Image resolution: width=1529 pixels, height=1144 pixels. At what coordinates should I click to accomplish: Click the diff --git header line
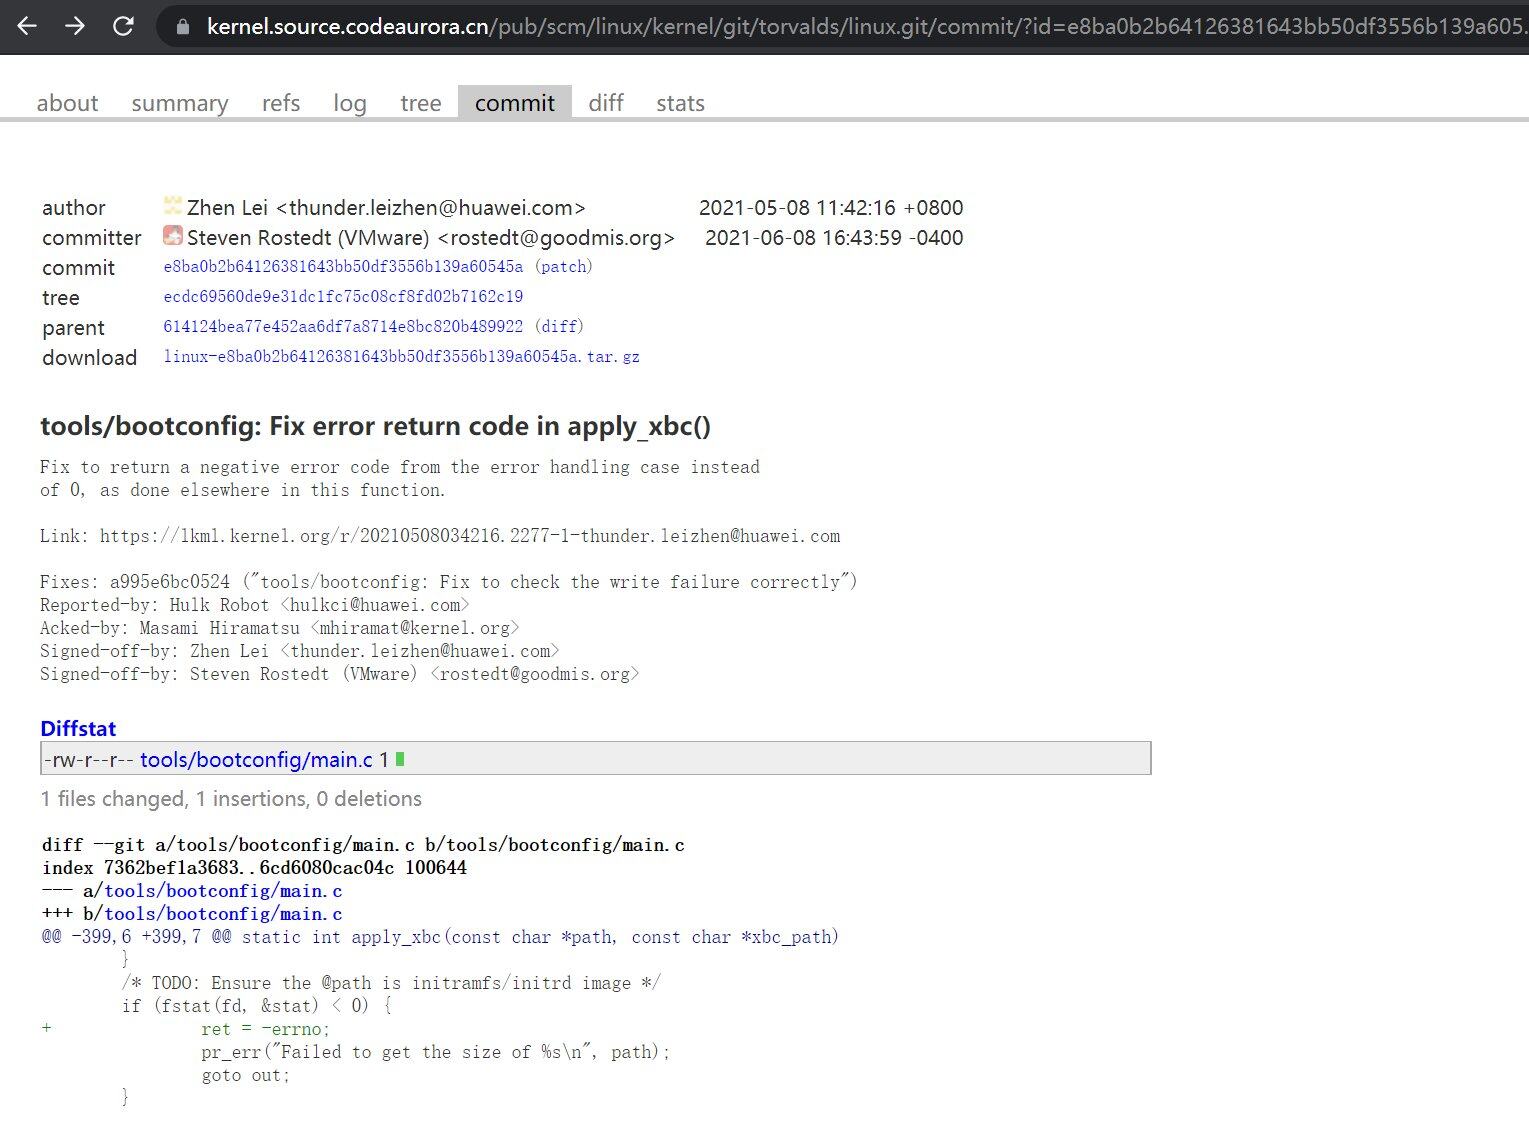tap(363, 845)
